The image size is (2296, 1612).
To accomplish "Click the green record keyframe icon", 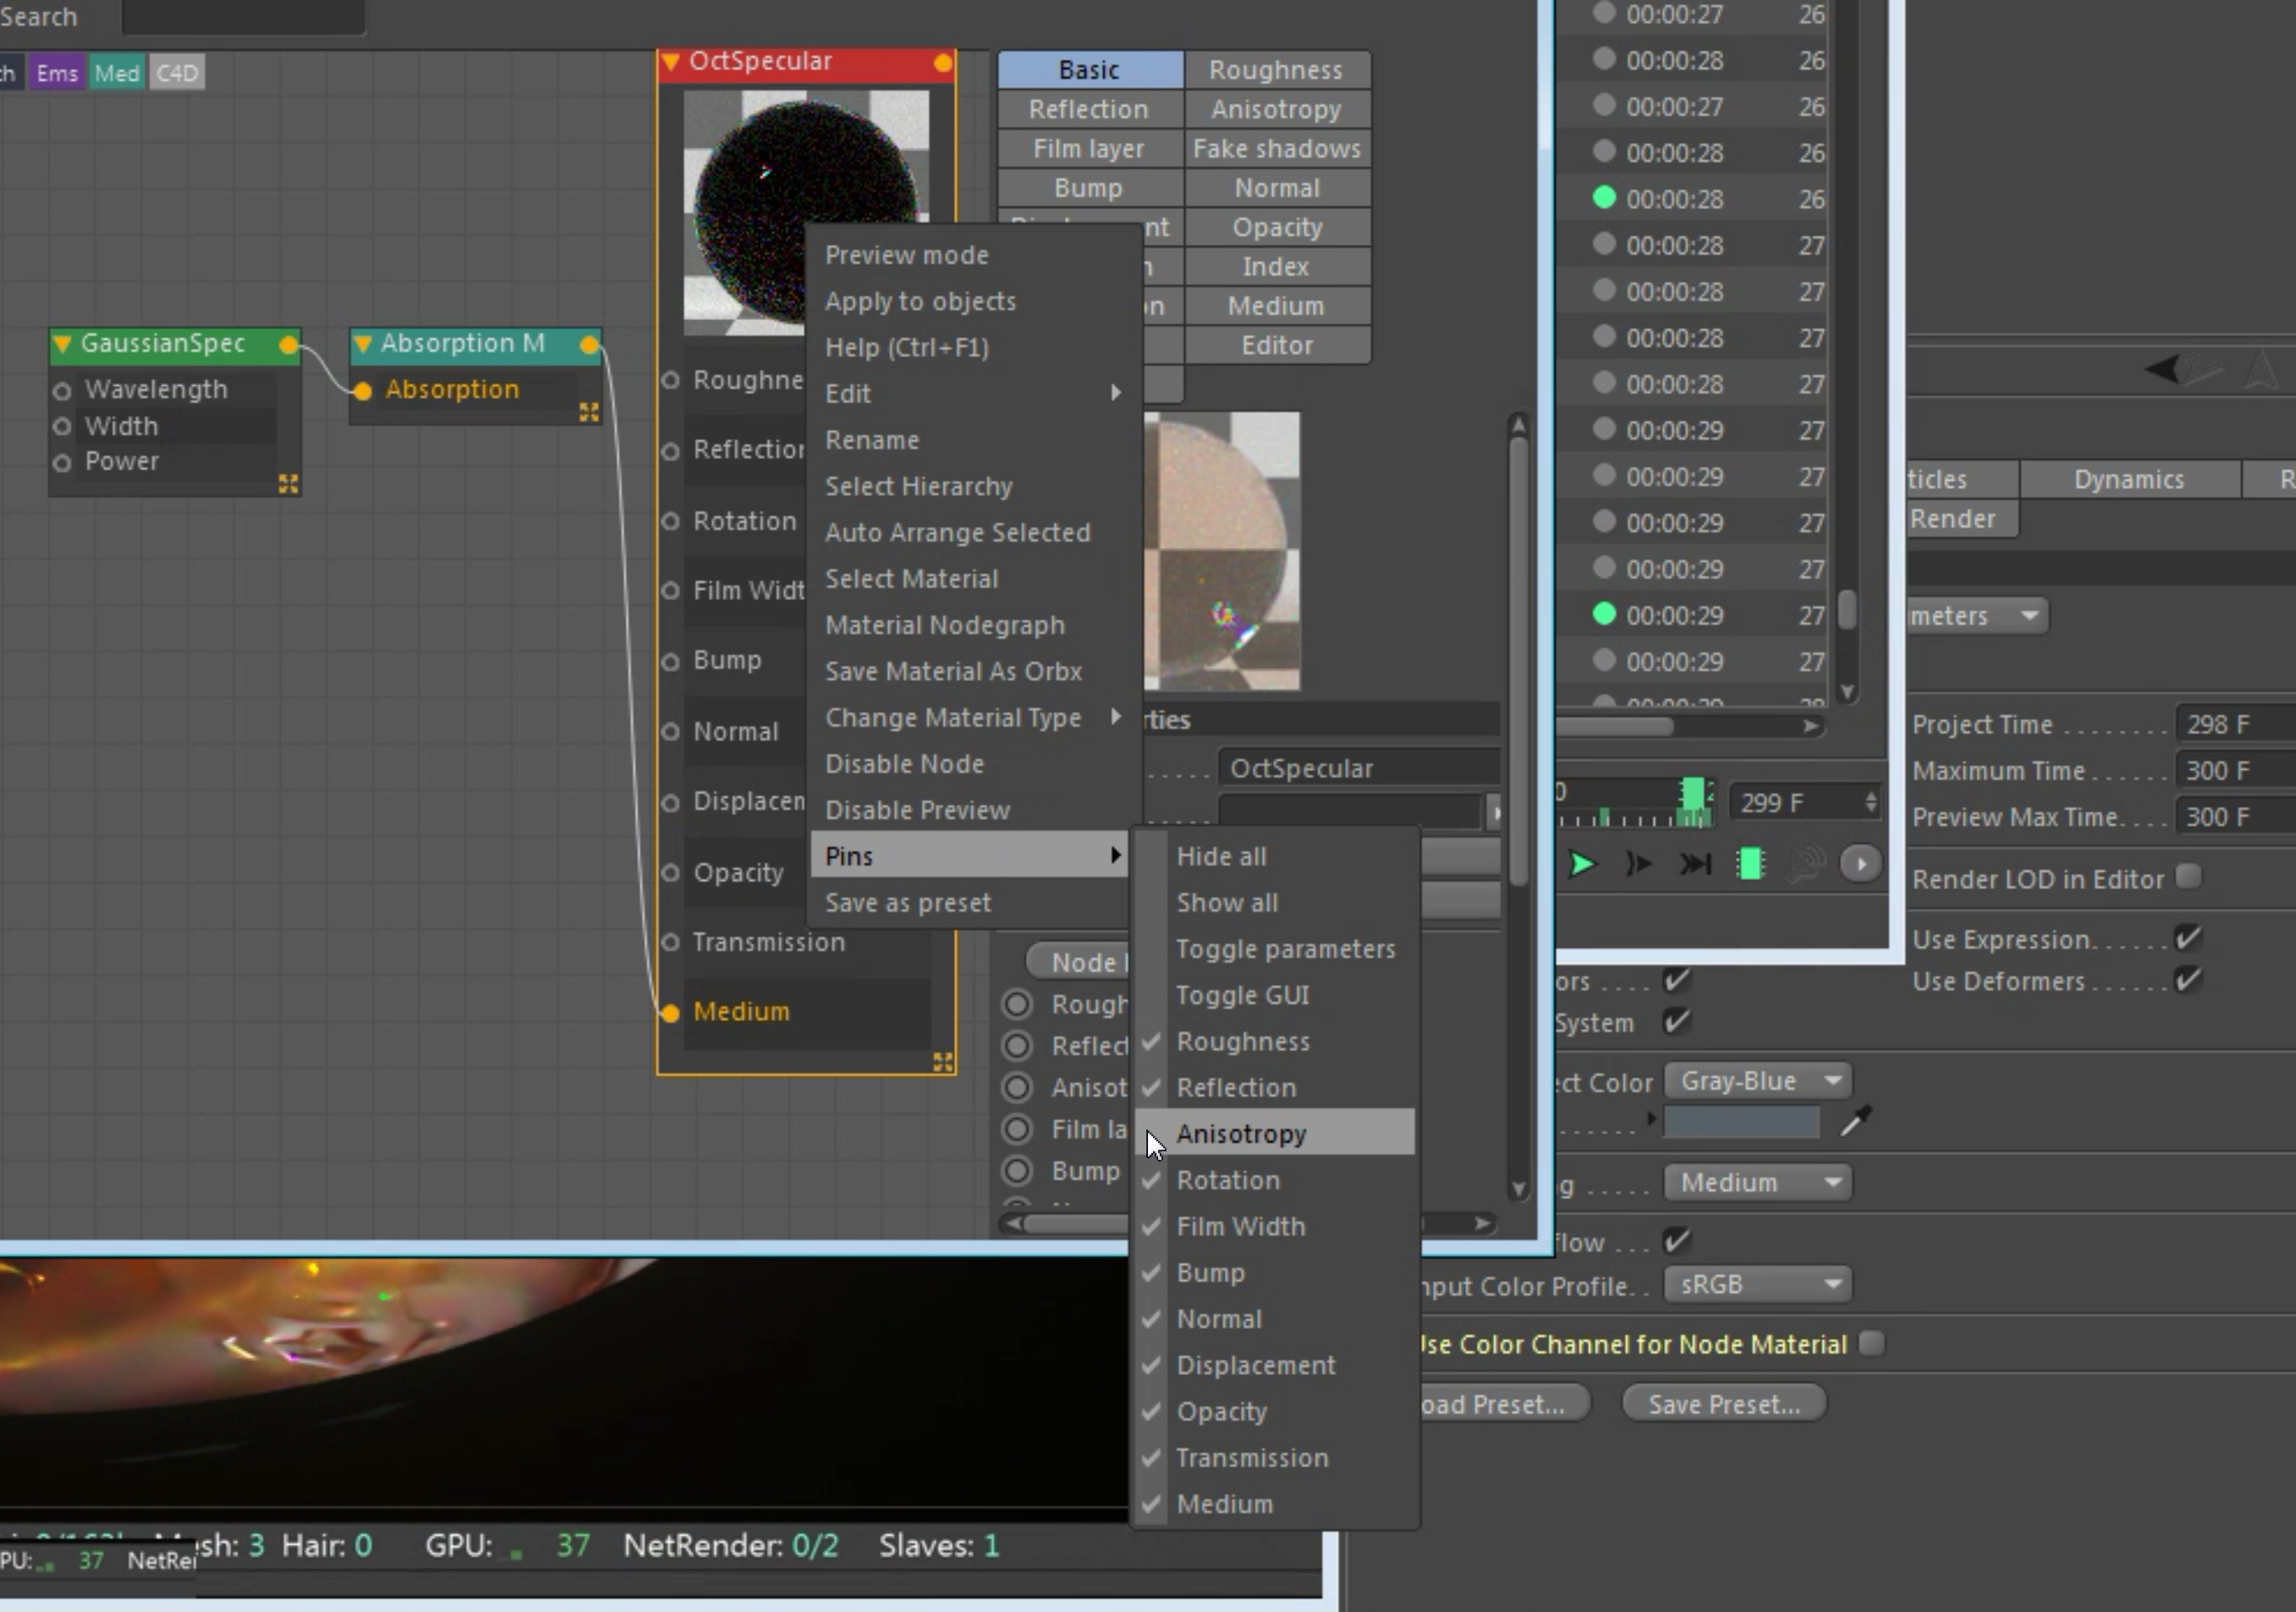I will tap(1750, 864).
